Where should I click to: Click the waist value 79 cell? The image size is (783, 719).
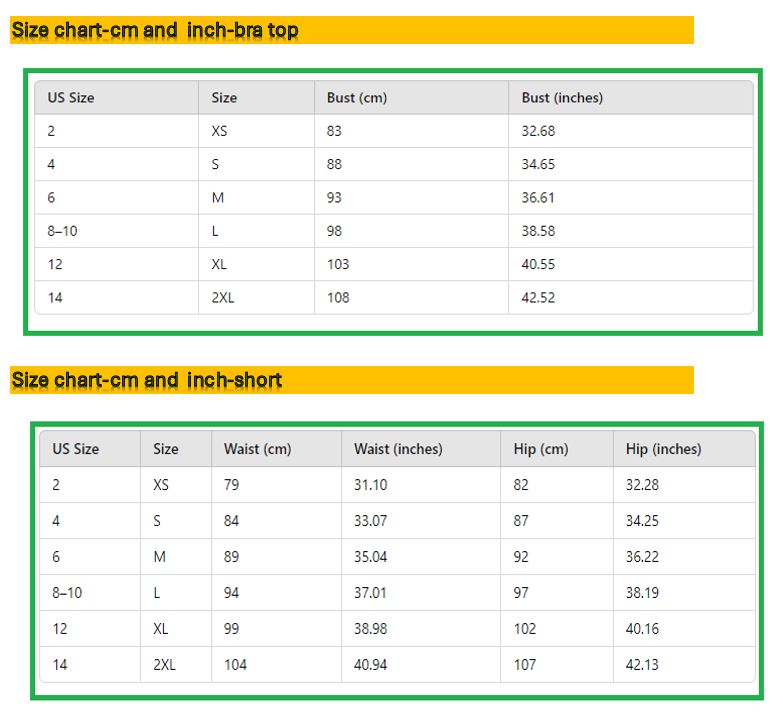(x=232, y=485)
